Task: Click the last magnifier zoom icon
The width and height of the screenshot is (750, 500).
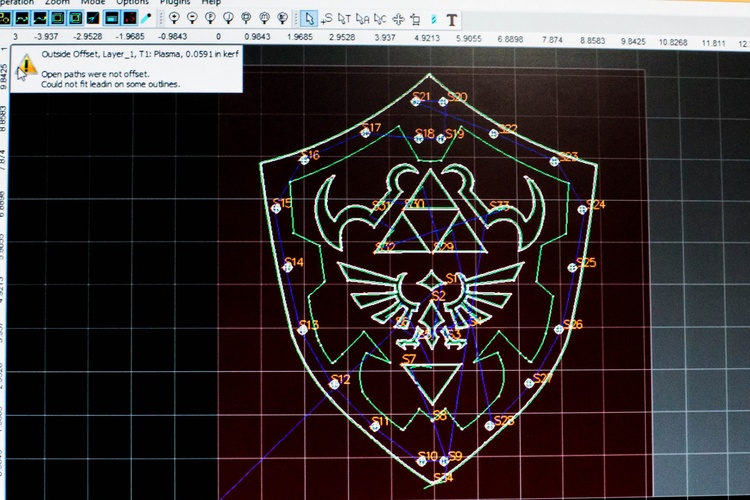Action: pyautogui.click(x=283, y=18)
